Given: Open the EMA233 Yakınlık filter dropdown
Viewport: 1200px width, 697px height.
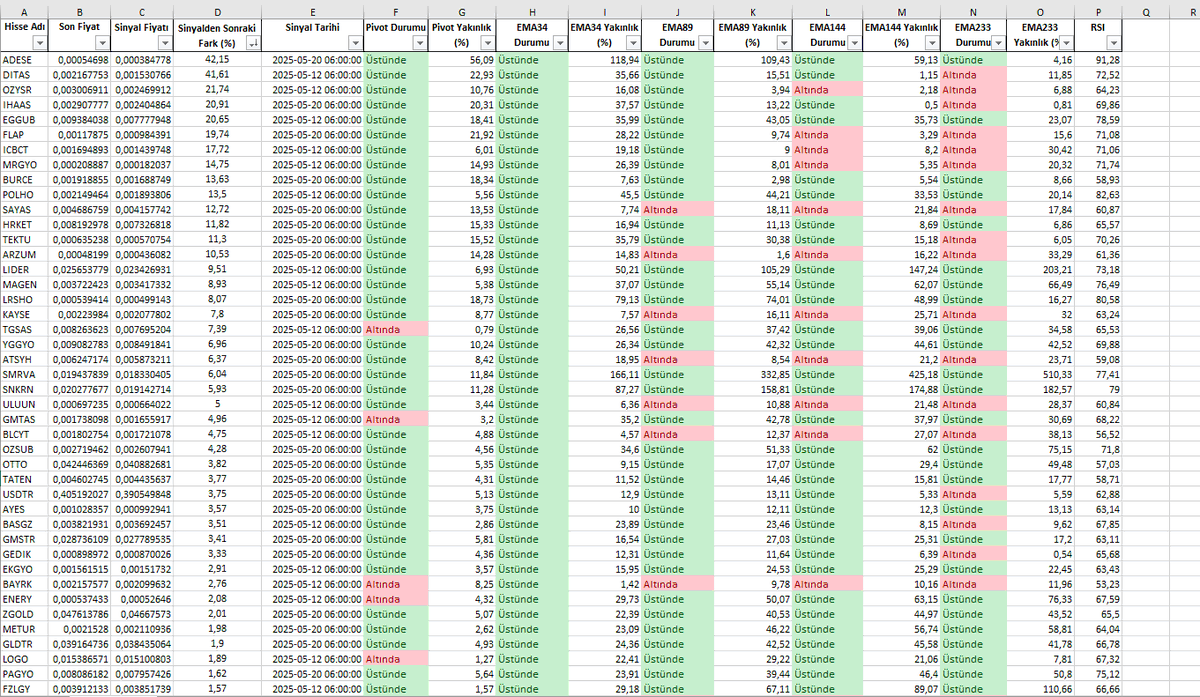Looking at the screenshot, I should (x=1066, y=44).
